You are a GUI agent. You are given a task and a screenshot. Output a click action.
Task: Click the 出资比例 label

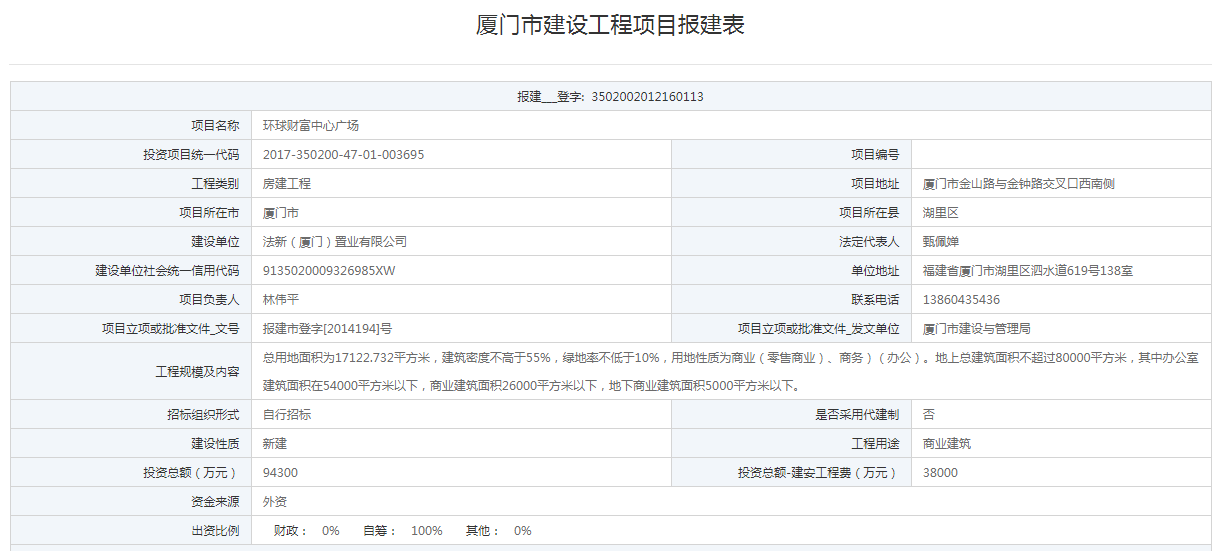pyautogui.click(x=215, y=531)
